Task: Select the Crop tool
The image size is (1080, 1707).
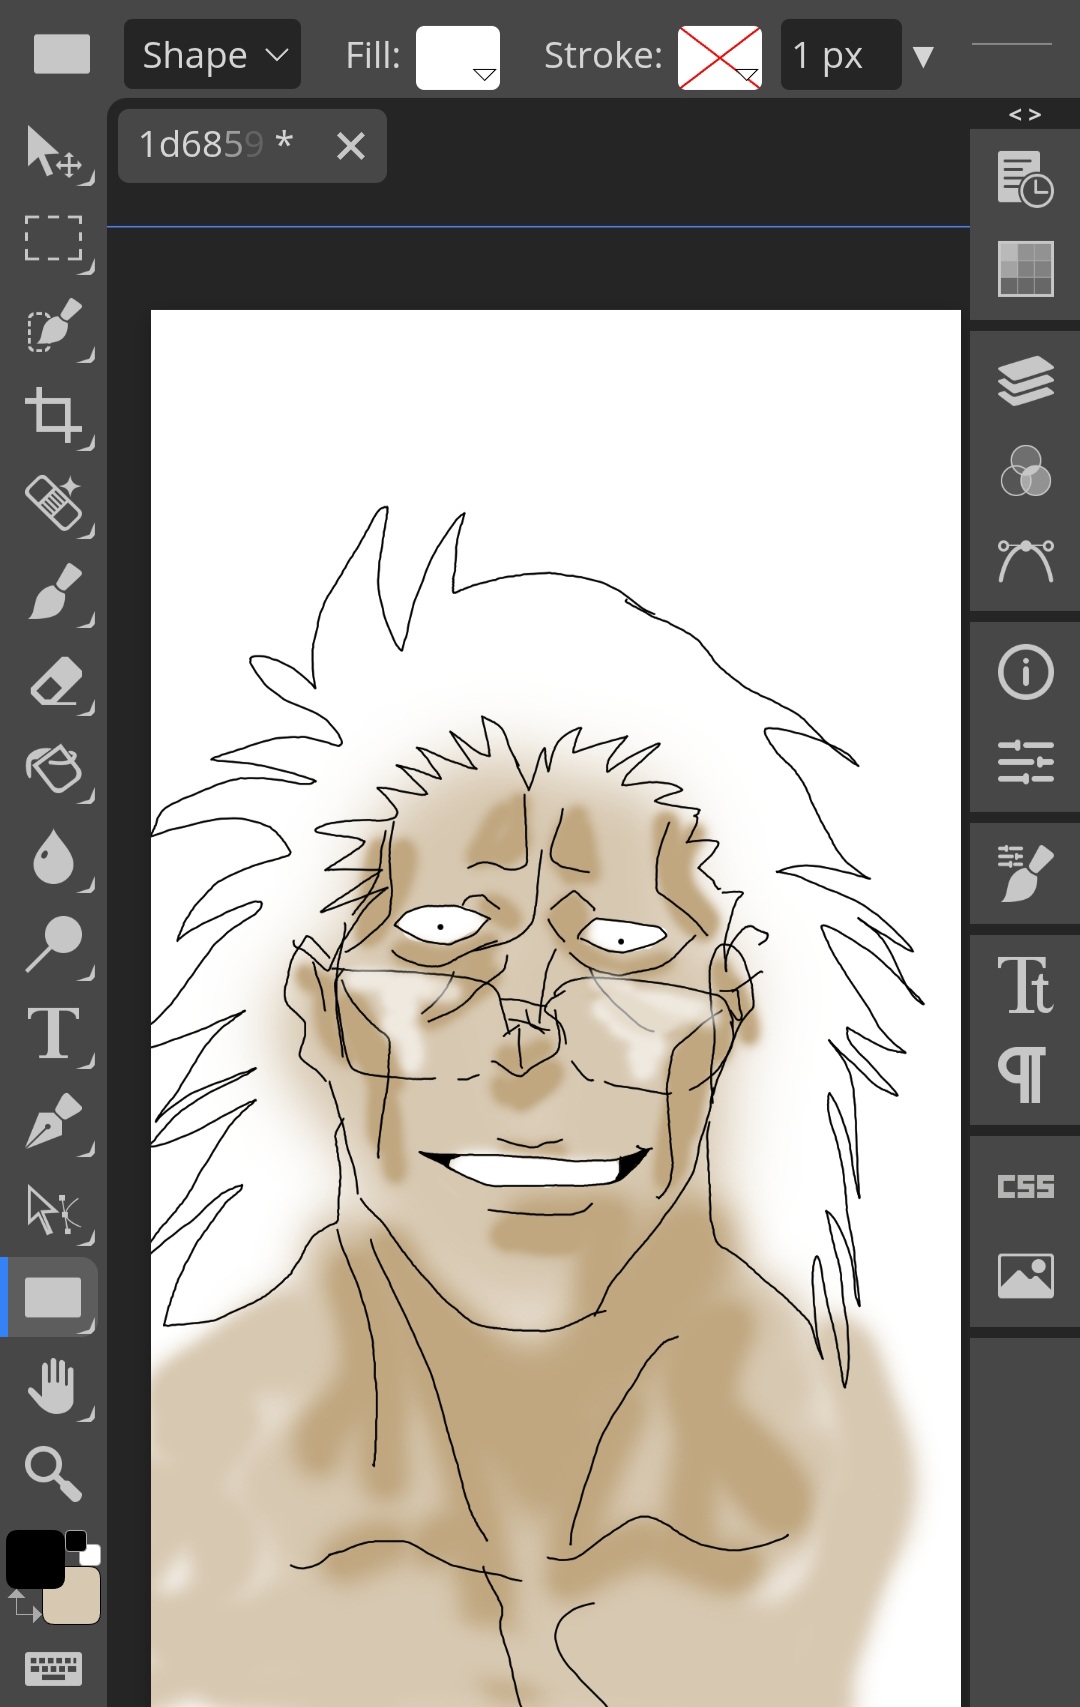Action: tap(54, 414)
